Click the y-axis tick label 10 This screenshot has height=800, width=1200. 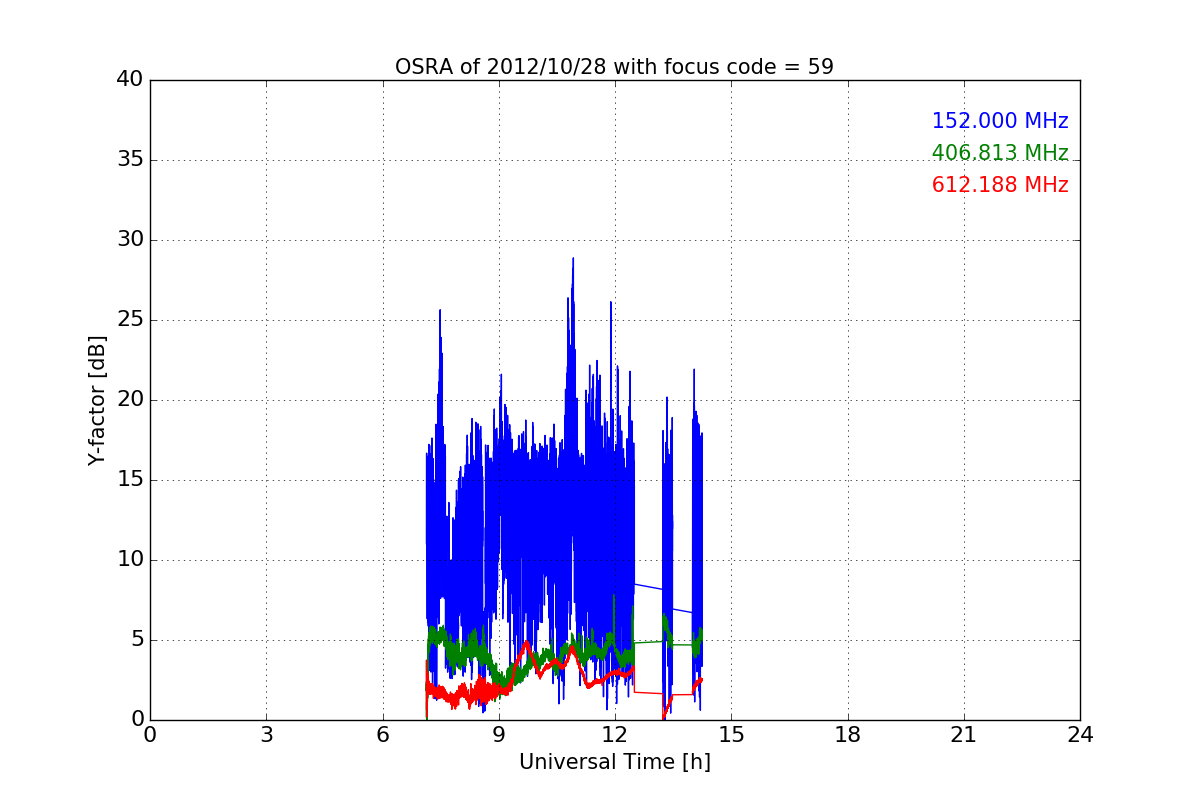point(130,560)
